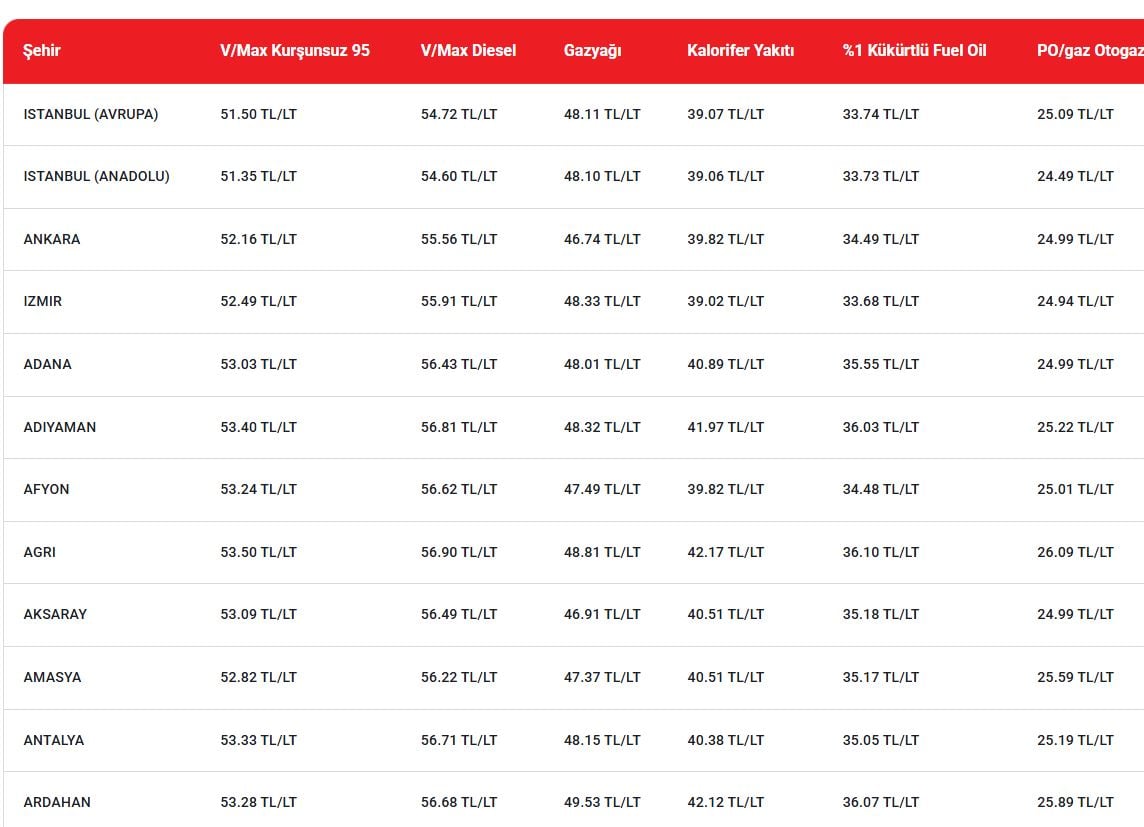This screenshot has height=827, width=1144.
Task: Click the Gazyağı column header
Action: (x=592, y=50)
